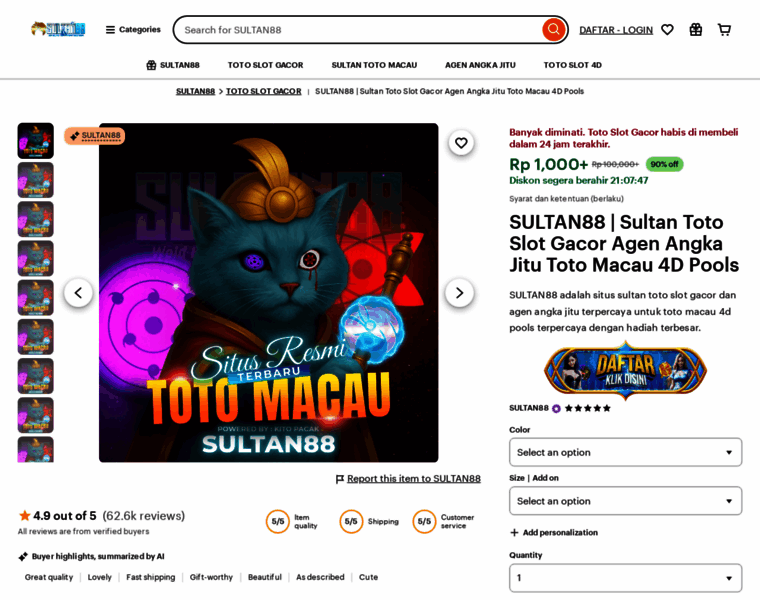Viewport: 760px width, 600px height.
Task: Click the orange search magnifier button
Action: [x=554, y=30]
